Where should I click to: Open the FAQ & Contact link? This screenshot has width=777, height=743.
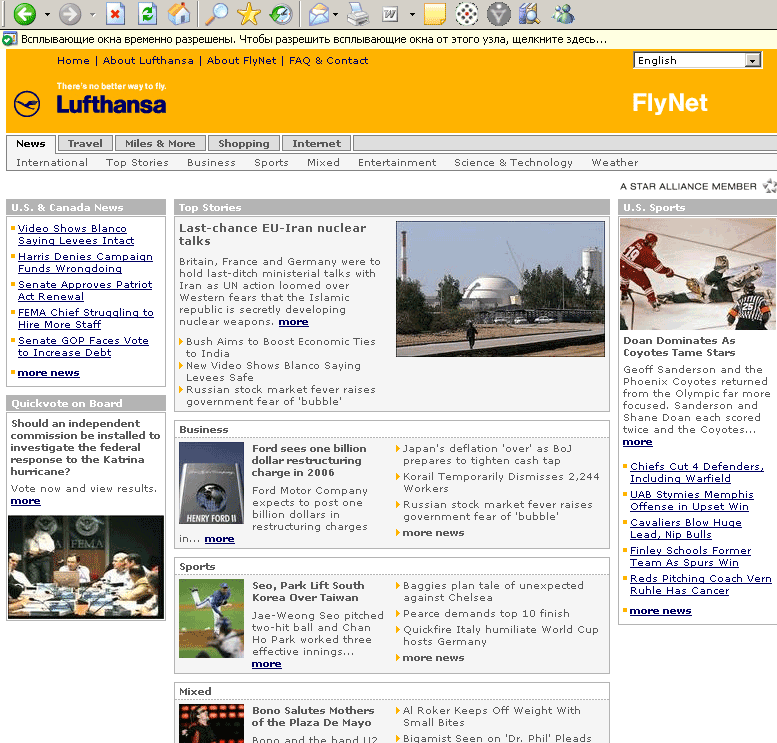(x=329, y=60)
